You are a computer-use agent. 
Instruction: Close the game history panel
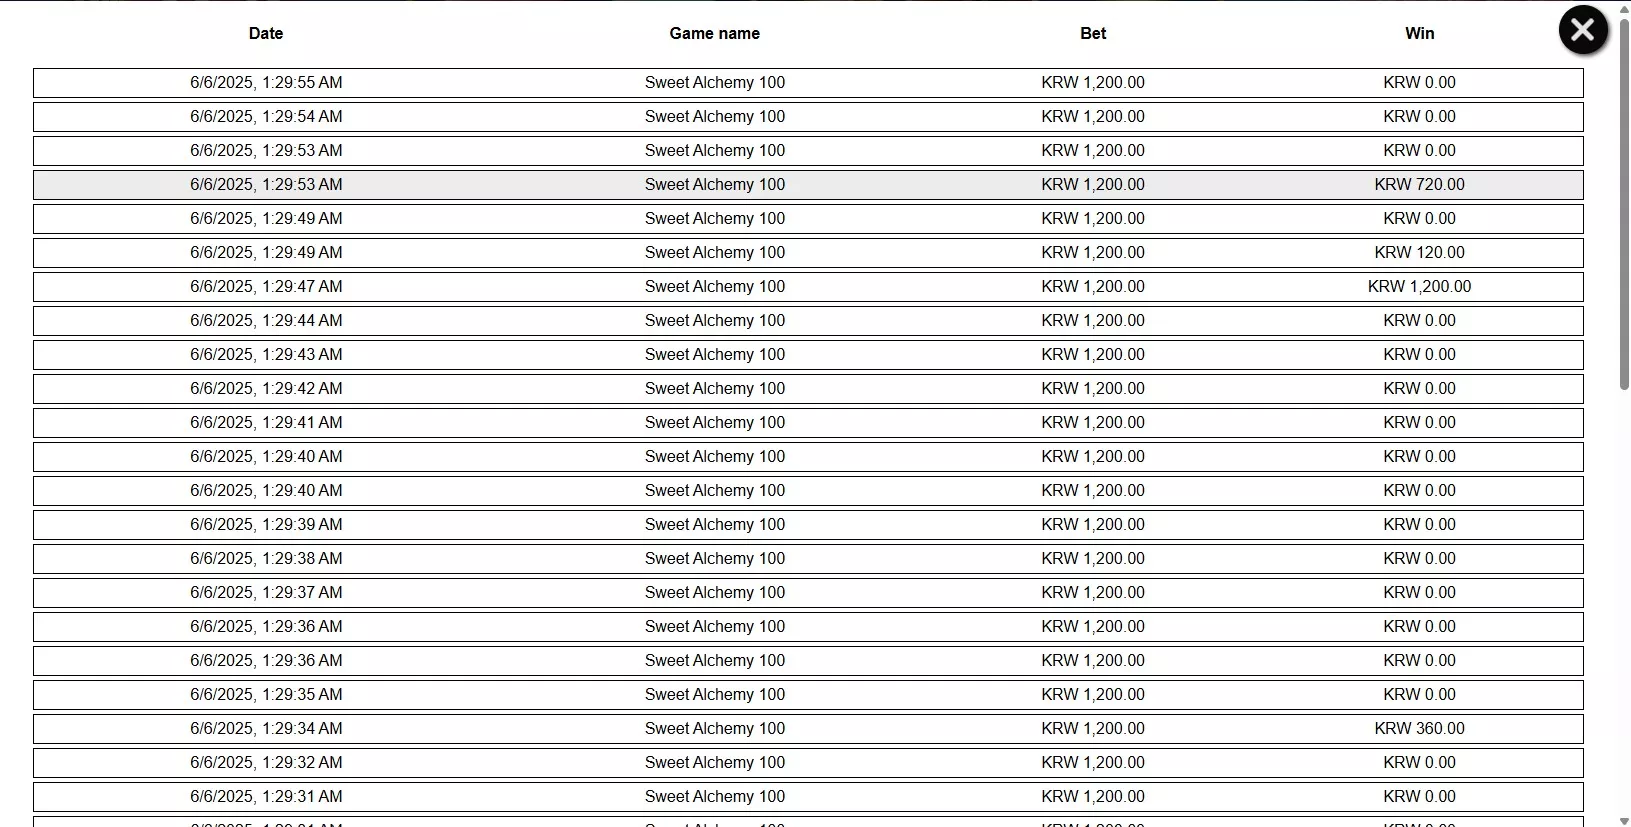pyautogui.click(x=1583, y=30)
